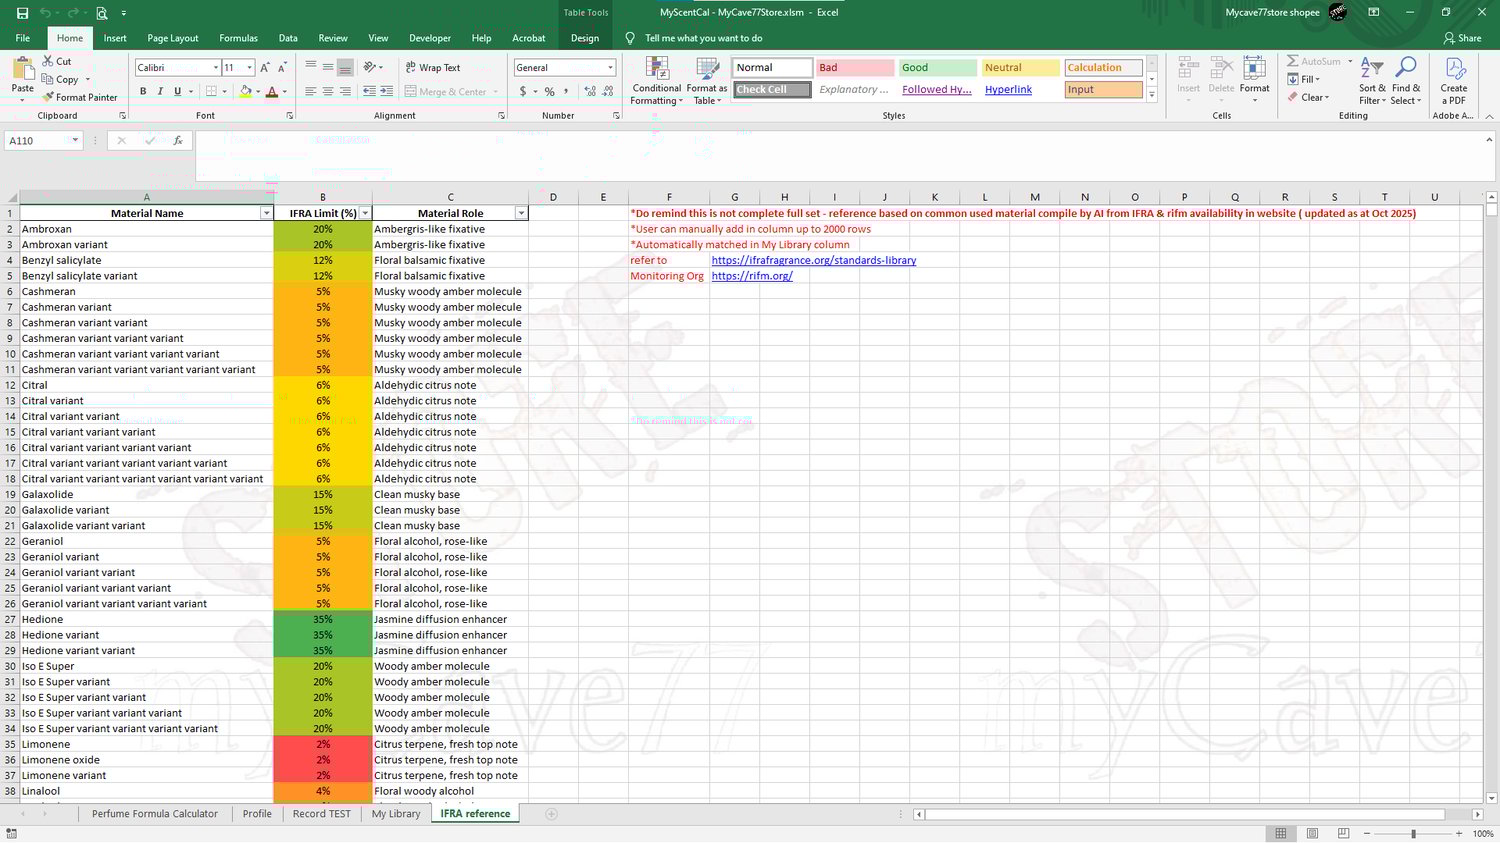Open the Insert ribbon tab
The width and height of the screenshot is (1500, 843).
115,38
